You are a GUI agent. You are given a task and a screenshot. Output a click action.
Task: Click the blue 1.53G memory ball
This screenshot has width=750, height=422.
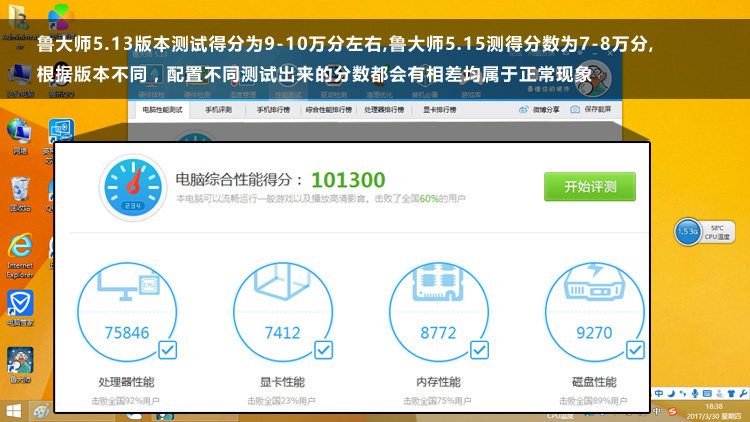coord(688,232)
